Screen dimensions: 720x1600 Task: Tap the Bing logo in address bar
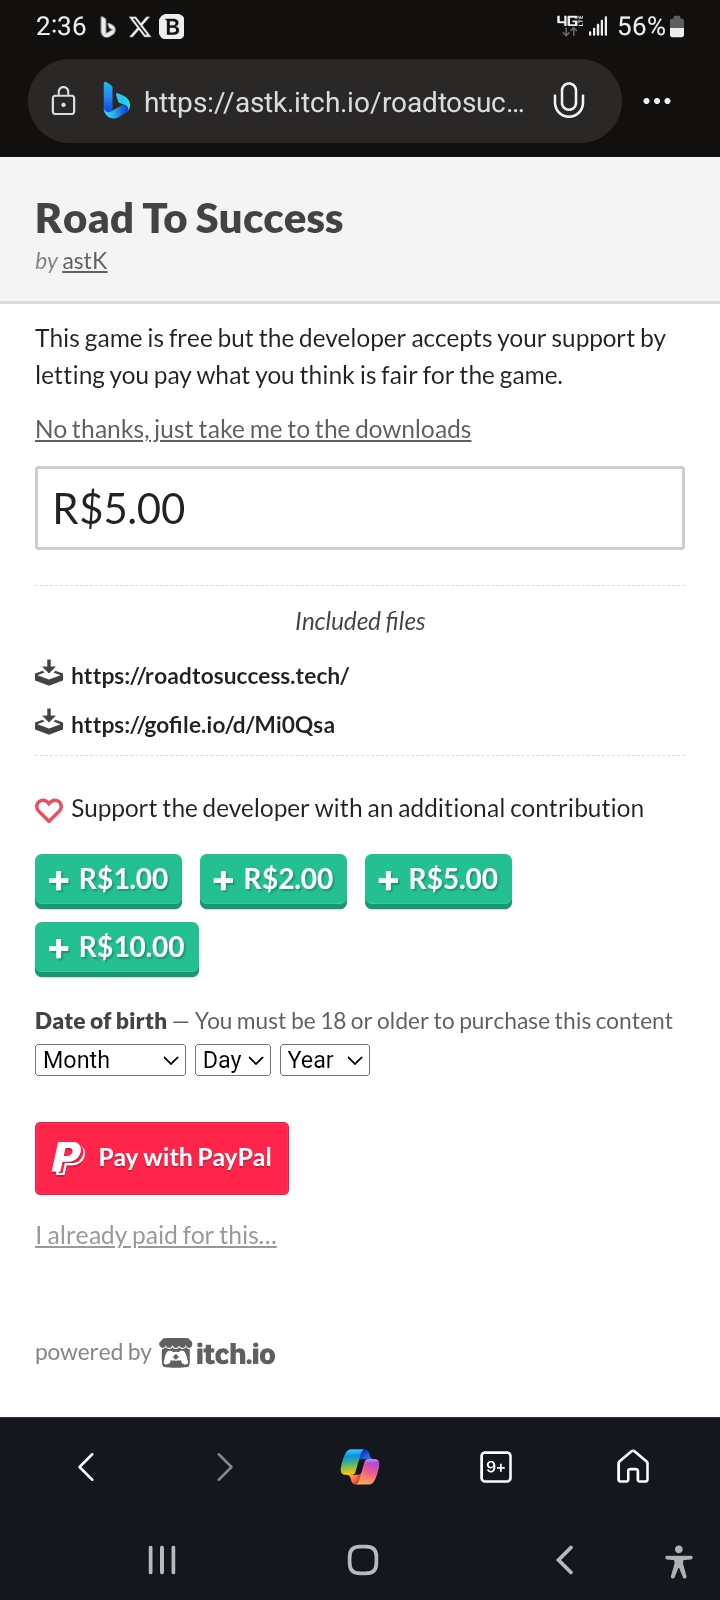(x=116, y=101)
